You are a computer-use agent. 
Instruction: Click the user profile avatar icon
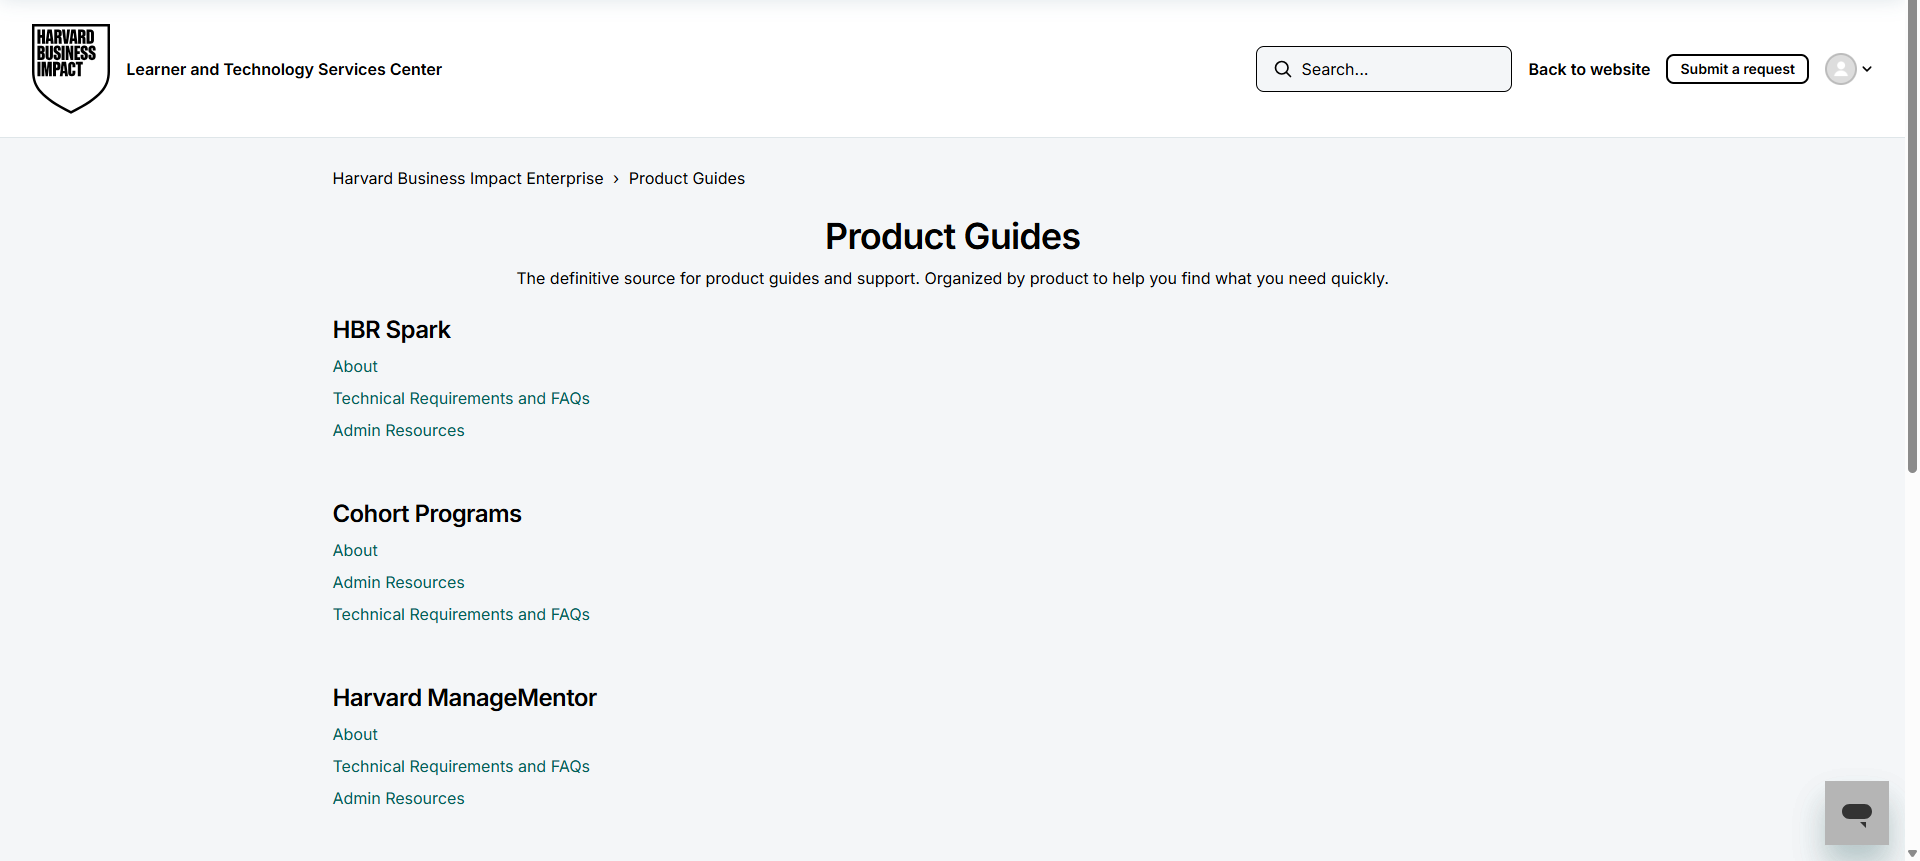click(x=1840, y=69)
